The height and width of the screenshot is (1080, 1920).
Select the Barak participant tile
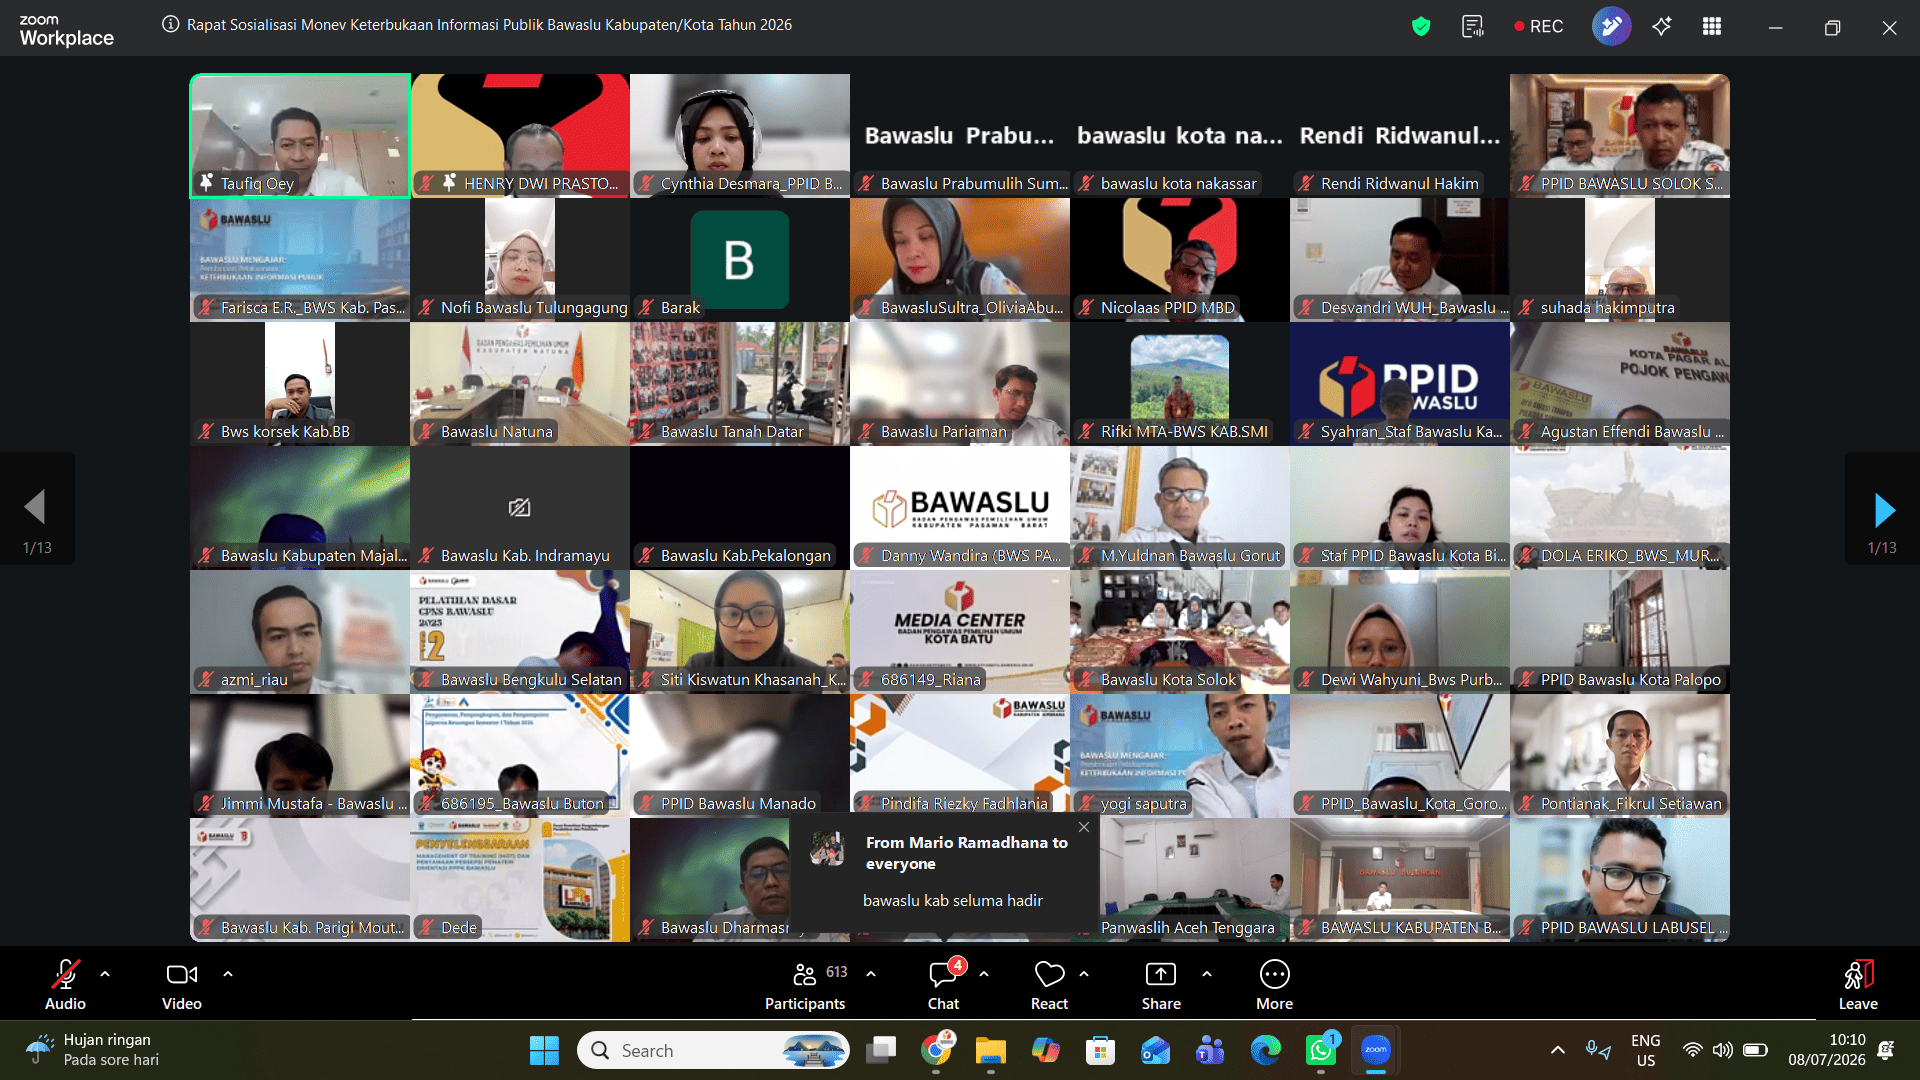coord(740,260)
